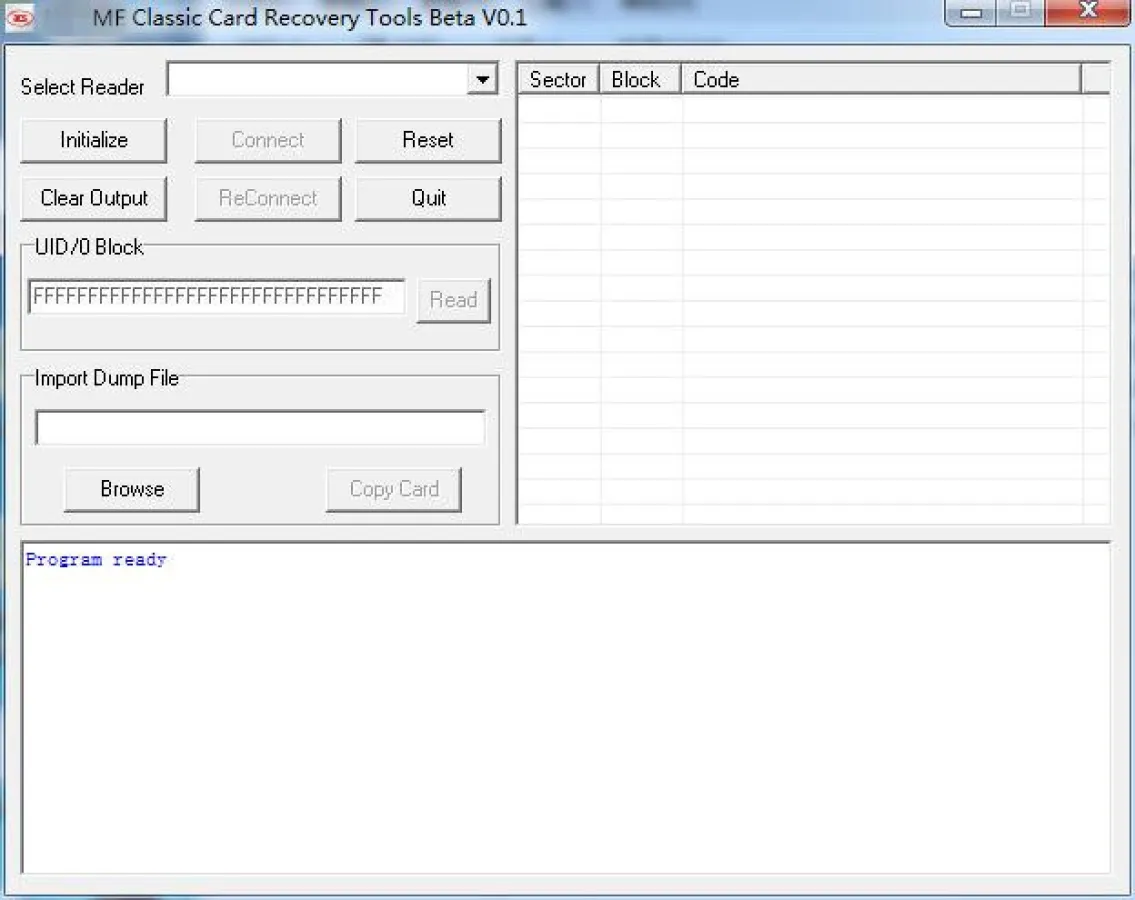The image size is (1135, 900).
Task: Click inside the output log area
Action: (565, 710)
